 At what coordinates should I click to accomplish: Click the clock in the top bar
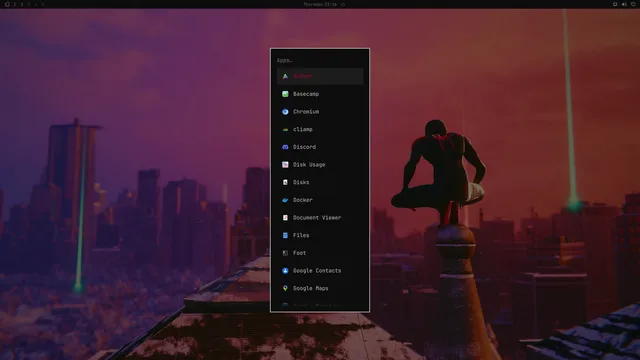coord(320,4)
